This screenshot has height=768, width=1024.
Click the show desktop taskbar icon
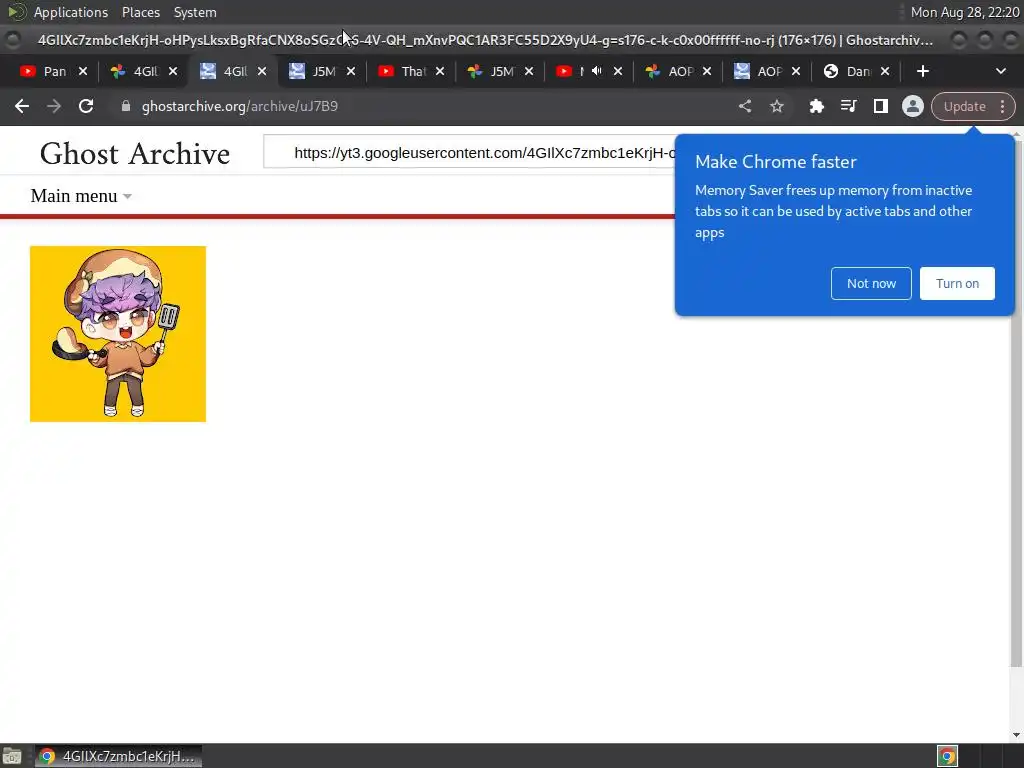(x=12, y=757)
